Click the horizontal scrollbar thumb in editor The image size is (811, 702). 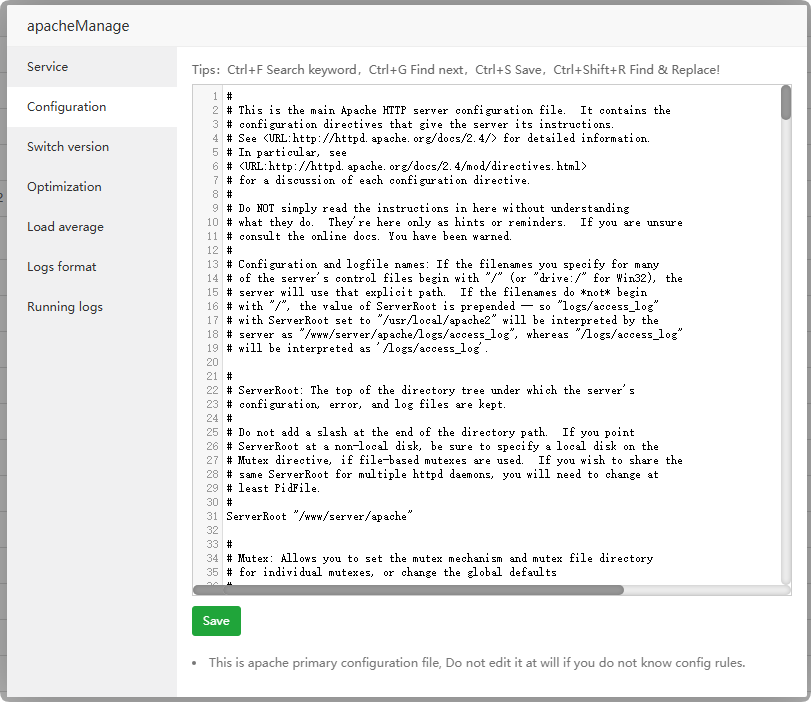click(x=408, y=590)
